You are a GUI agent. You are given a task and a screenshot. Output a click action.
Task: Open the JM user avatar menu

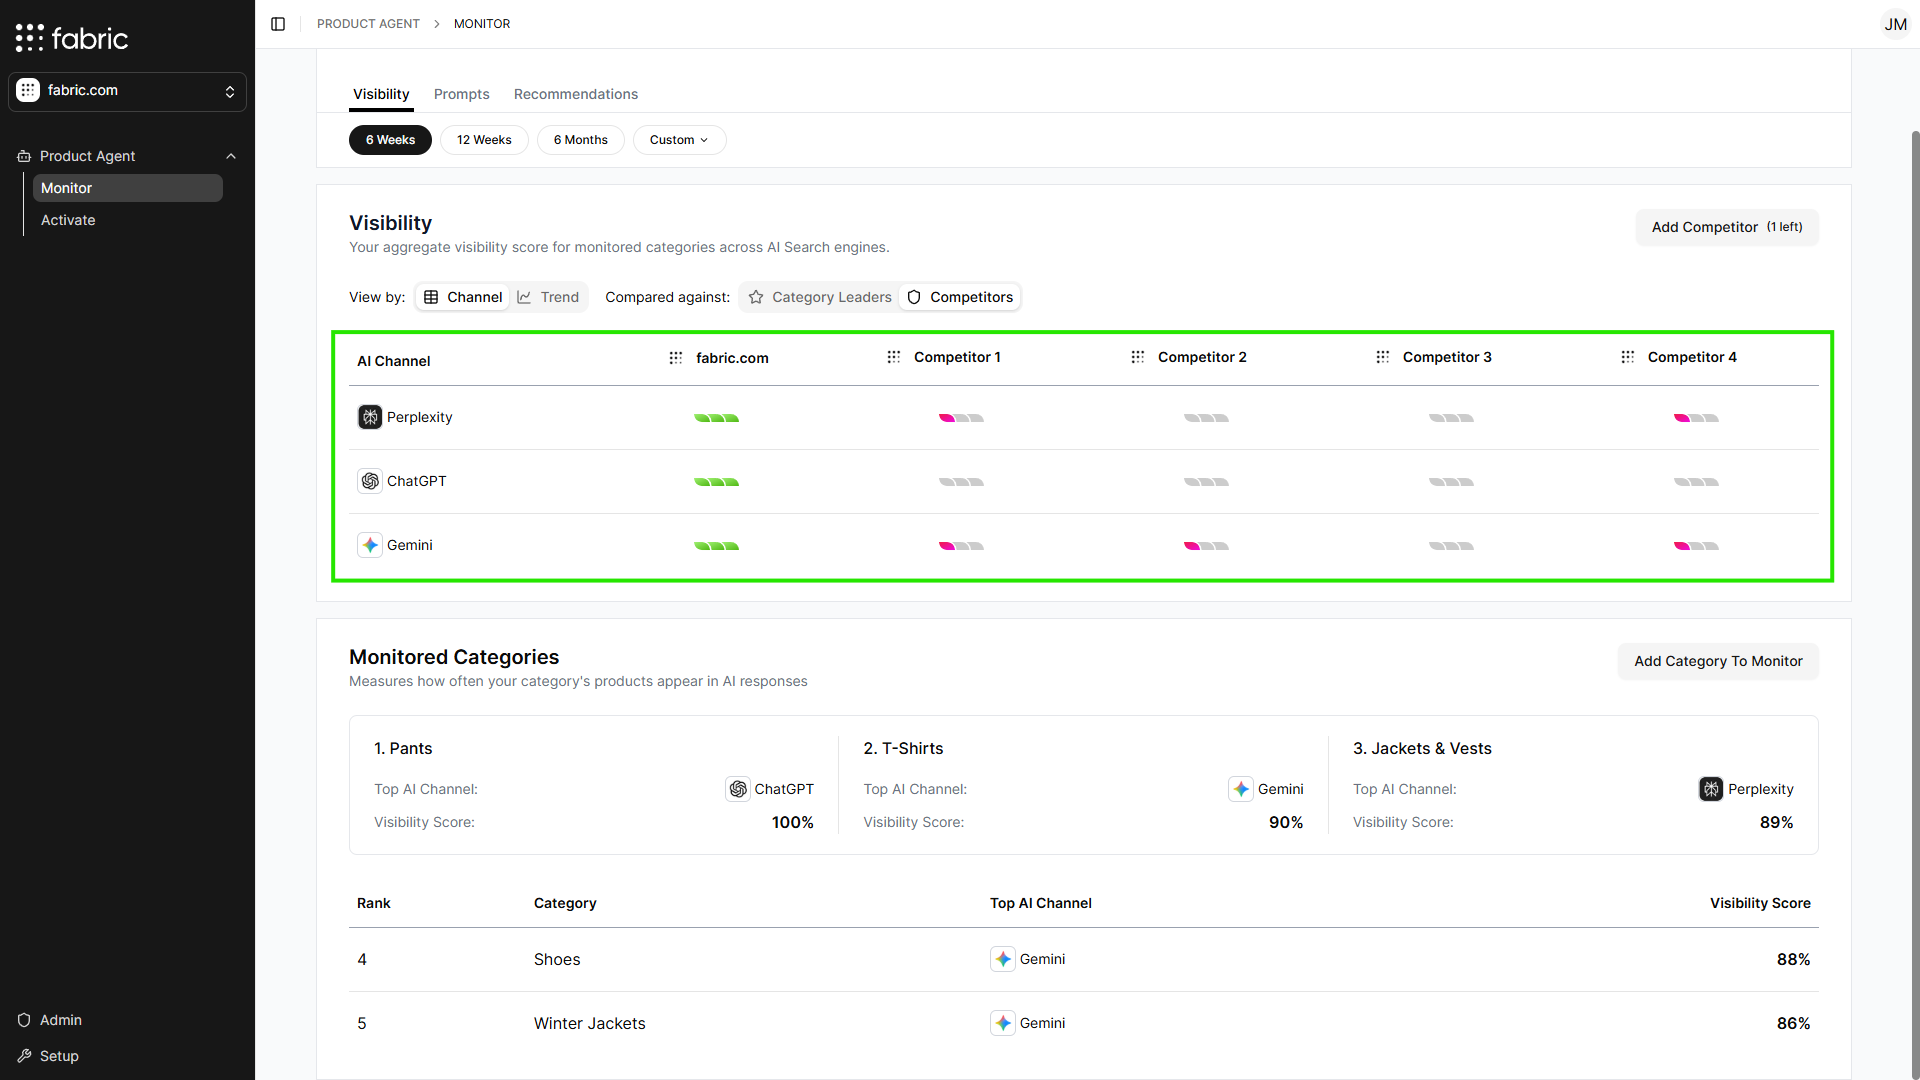point(1896,24)
